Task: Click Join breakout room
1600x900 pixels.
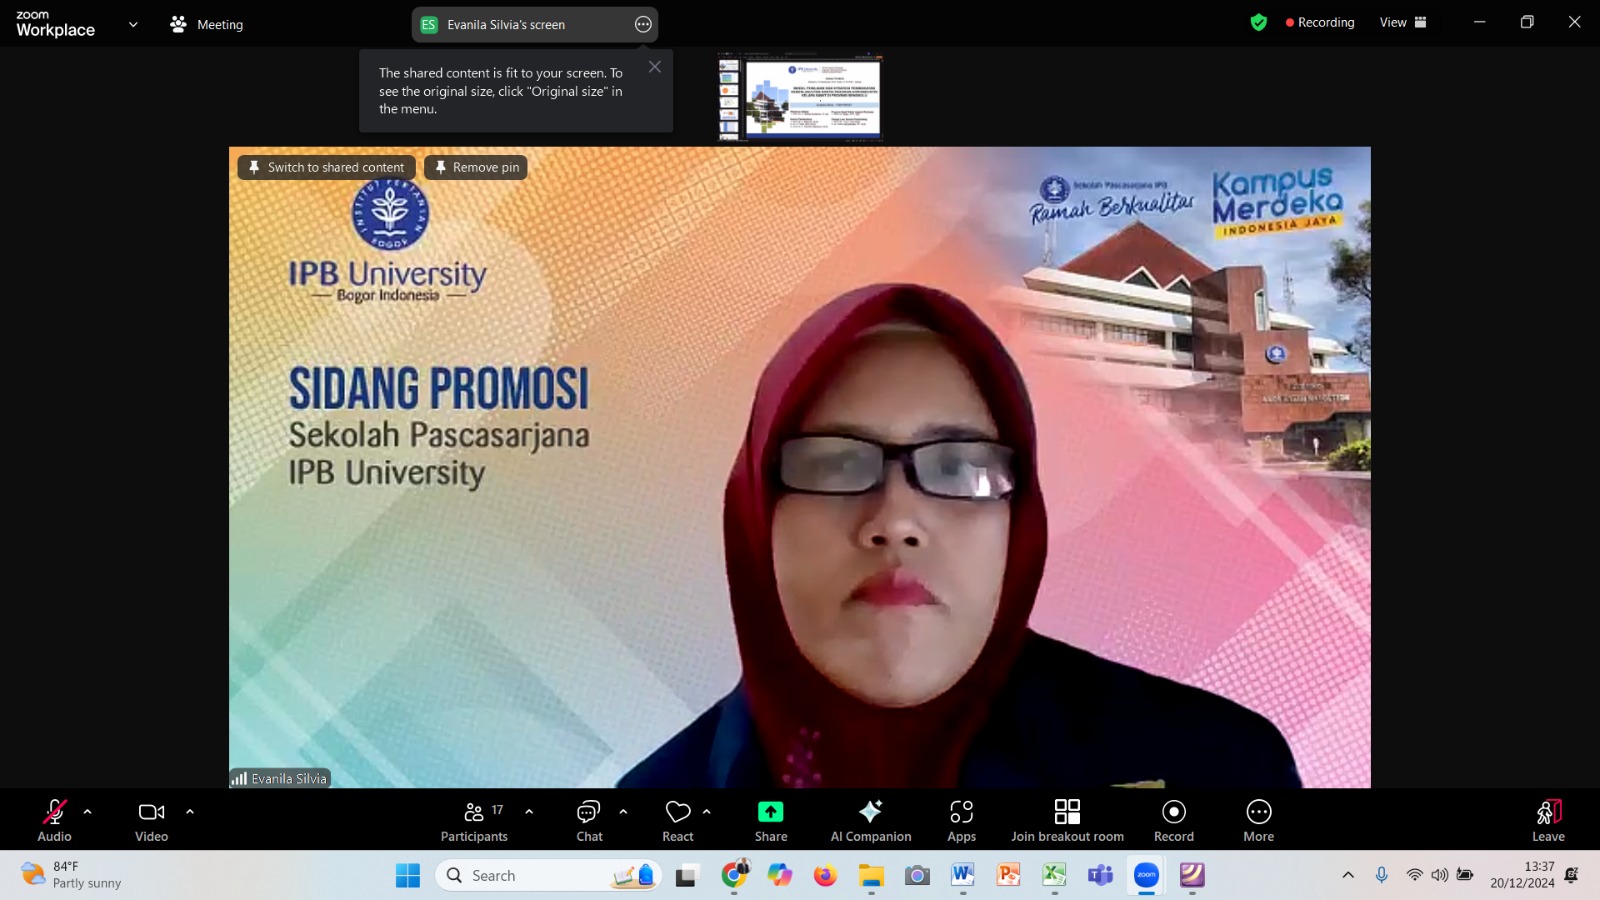Action: point(1067,821)
